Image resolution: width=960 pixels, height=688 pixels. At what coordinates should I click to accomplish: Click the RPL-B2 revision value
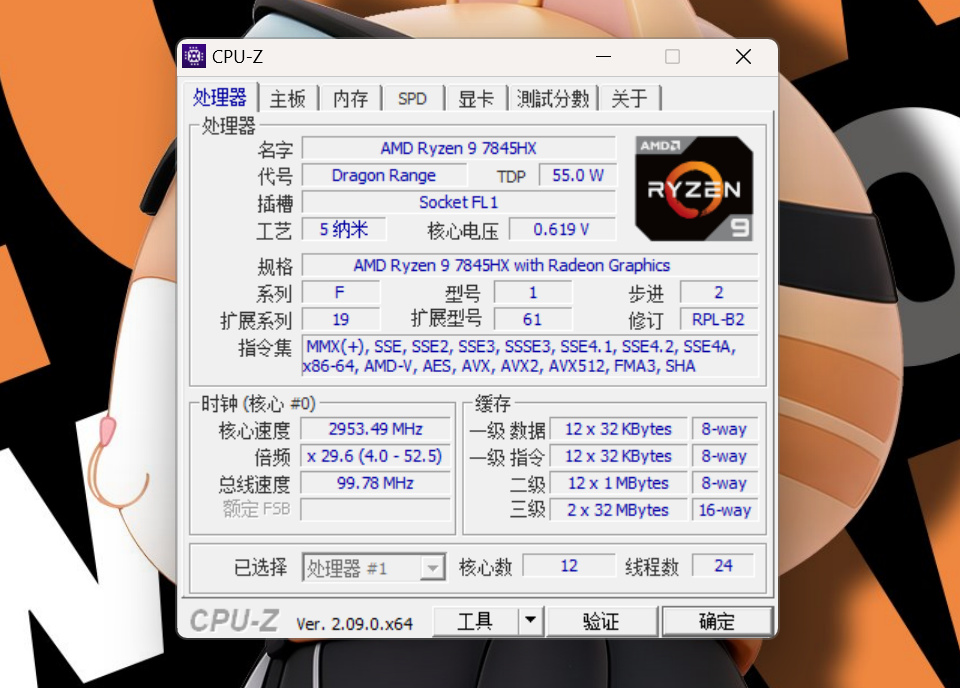point(719,320)
